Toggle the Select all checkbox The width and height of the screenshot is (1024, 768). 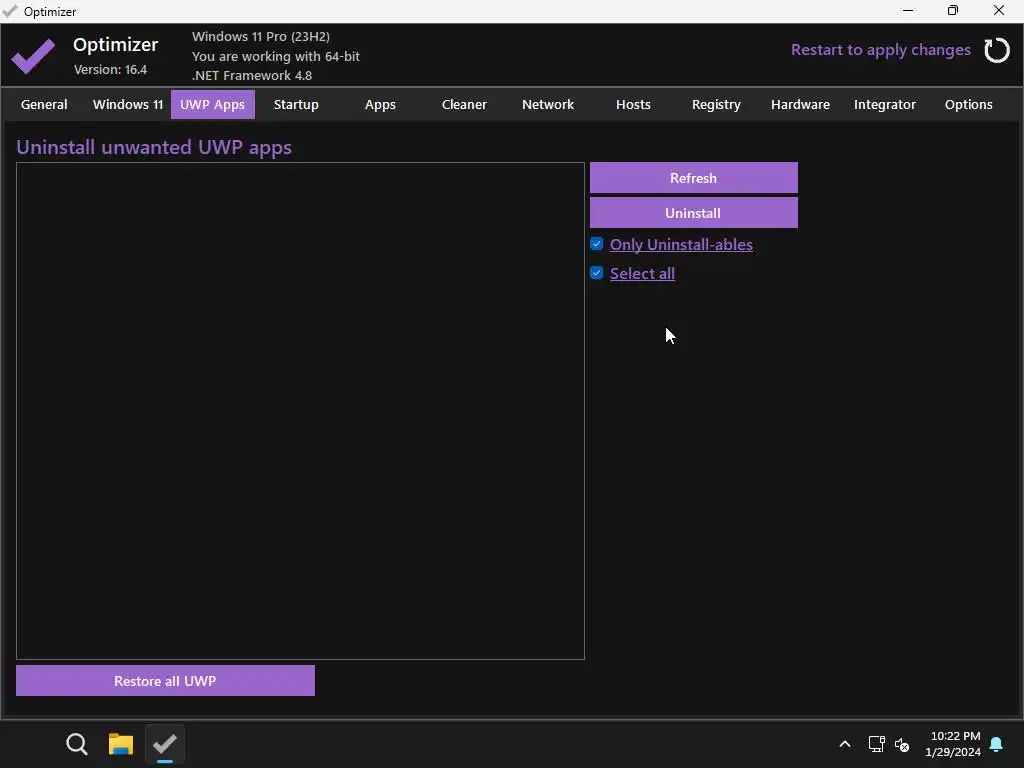pos(596,272)
